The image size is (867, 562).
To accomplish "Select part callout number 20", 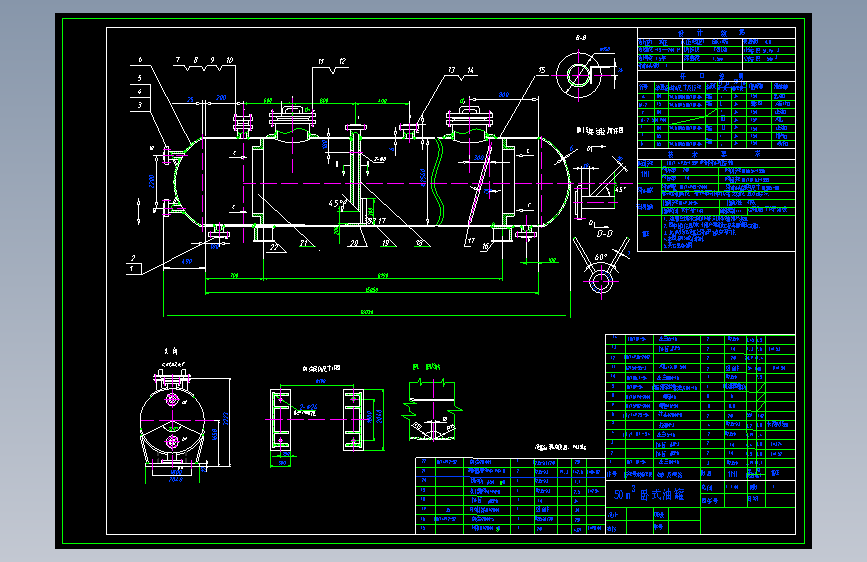I will (354, 243).
